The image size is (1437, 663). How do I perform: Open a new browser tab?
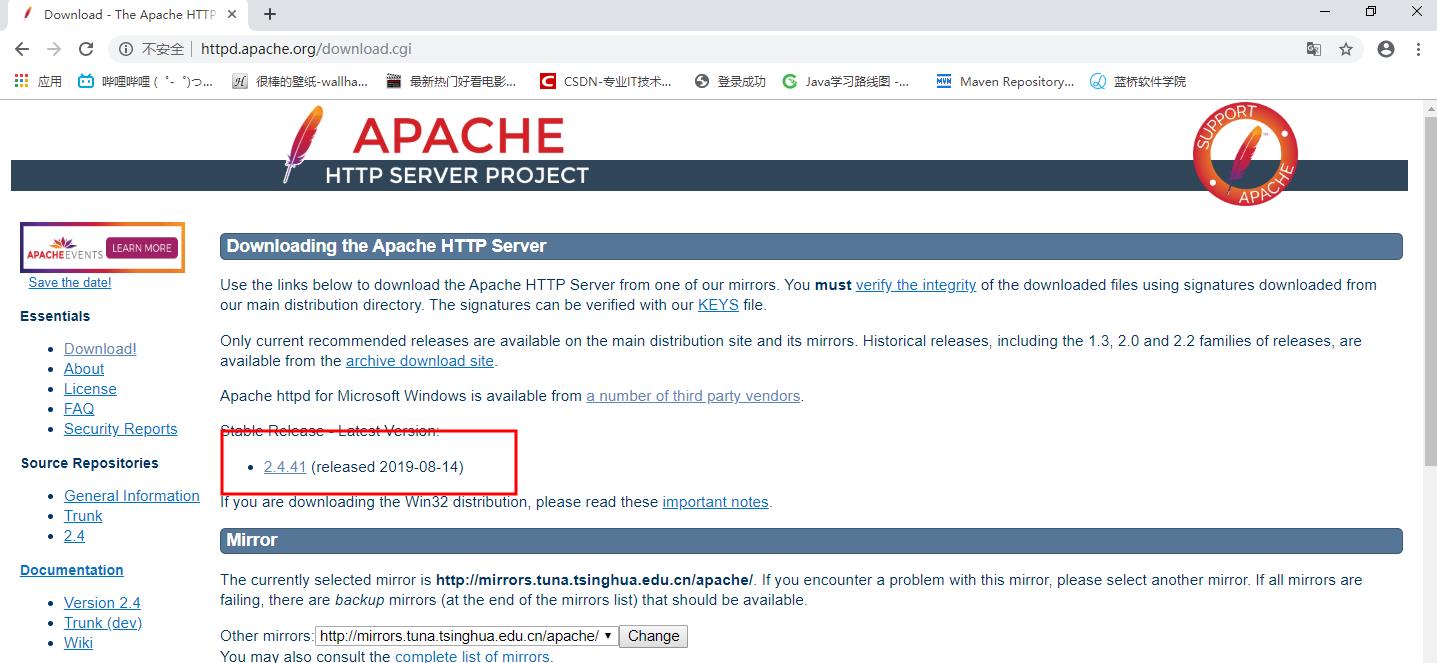tap(270, 14)
